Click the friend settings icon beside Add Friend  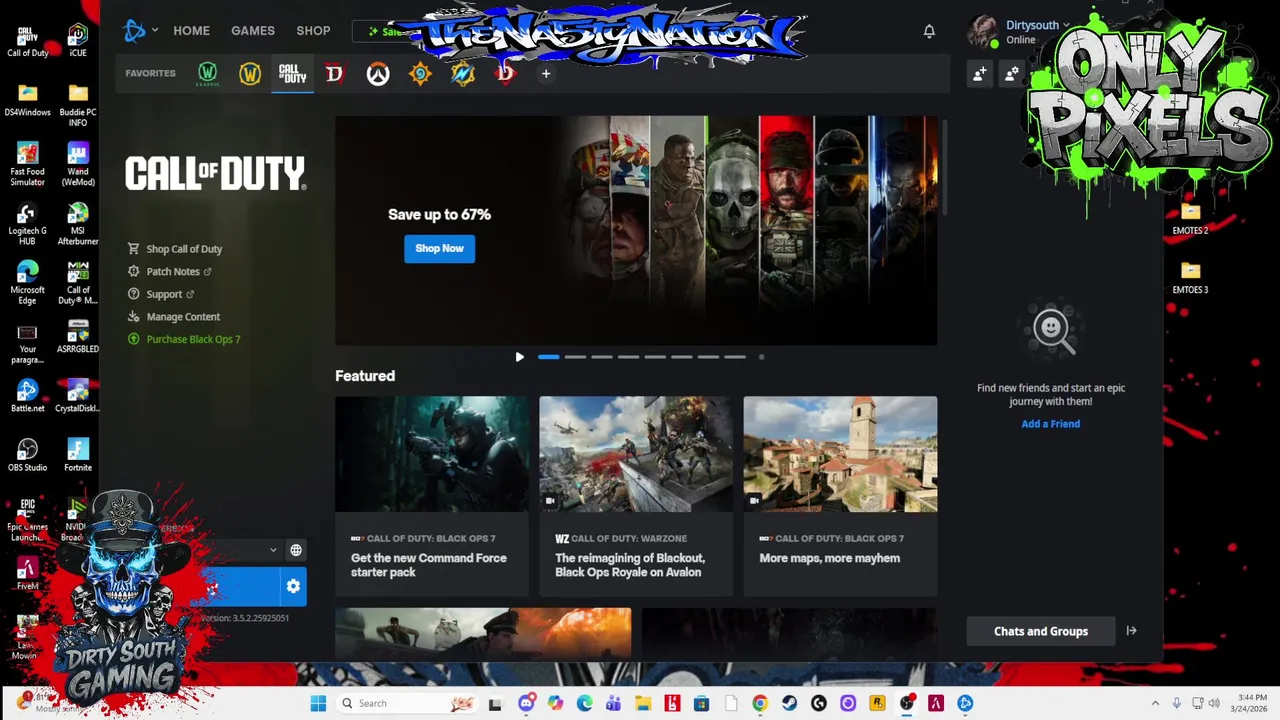[x=1011, y=73]
